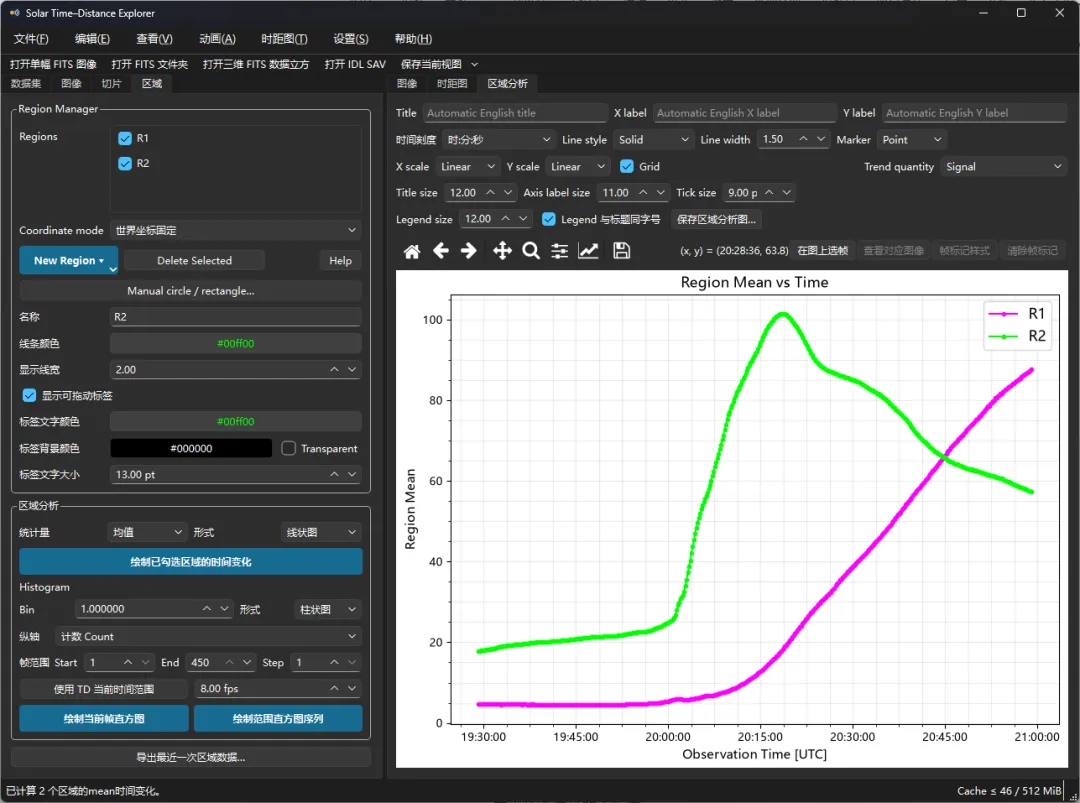Click the forward arrow plot icon

click(x=468, y=251)
